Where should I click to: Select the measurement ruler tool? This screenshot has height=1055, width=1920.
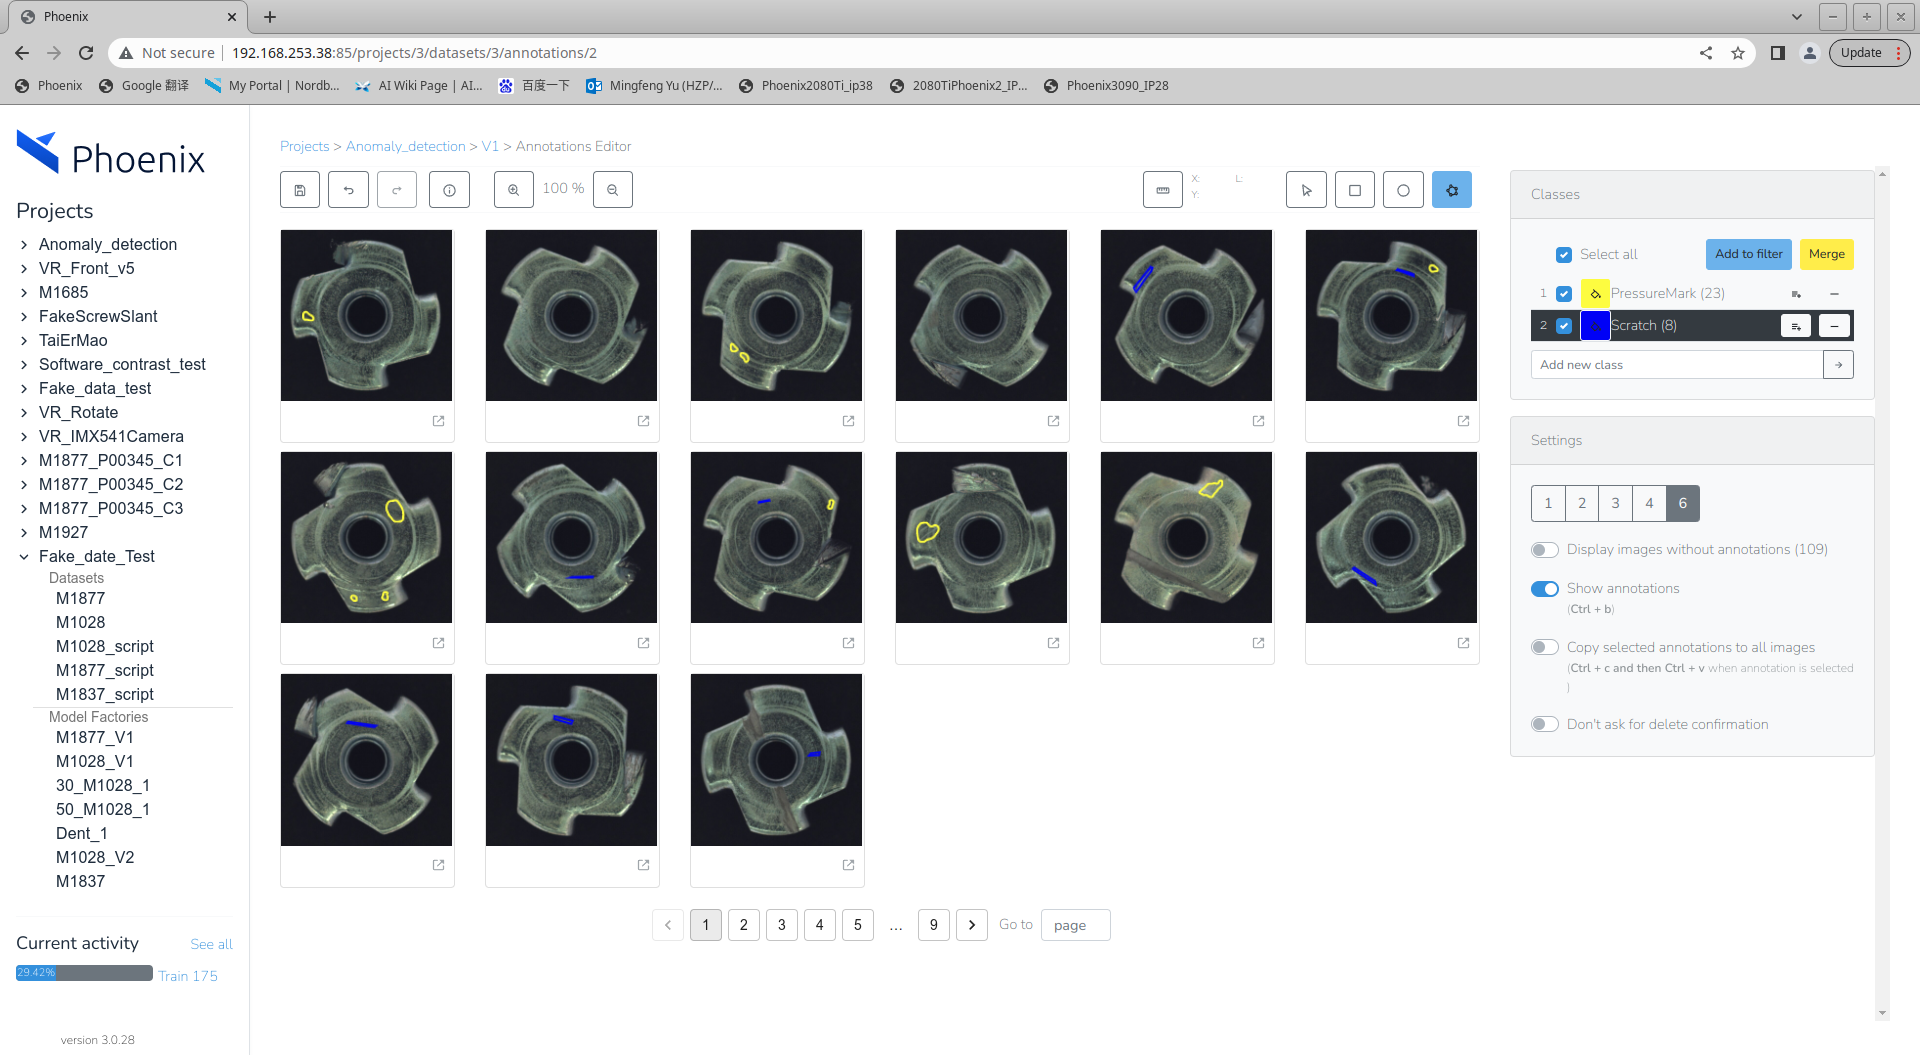point(1162,189)
